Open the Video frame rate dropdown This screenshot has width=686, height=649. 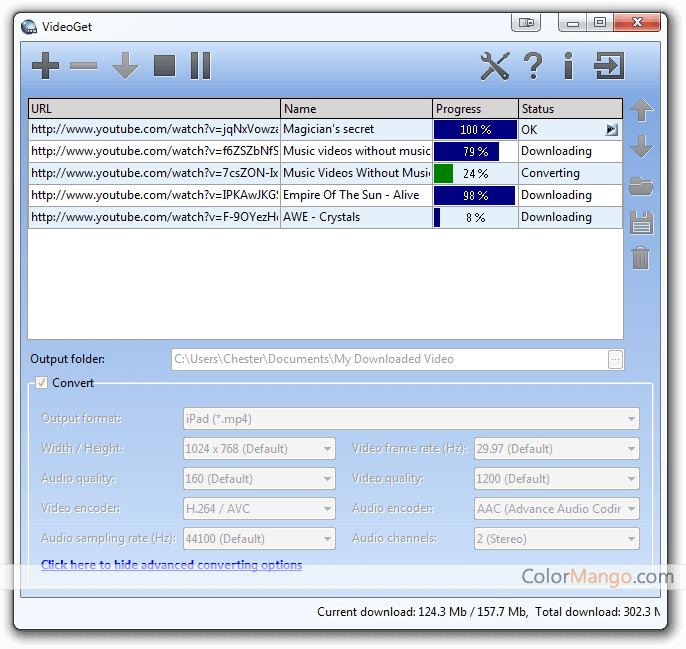(x=556, y=449)
